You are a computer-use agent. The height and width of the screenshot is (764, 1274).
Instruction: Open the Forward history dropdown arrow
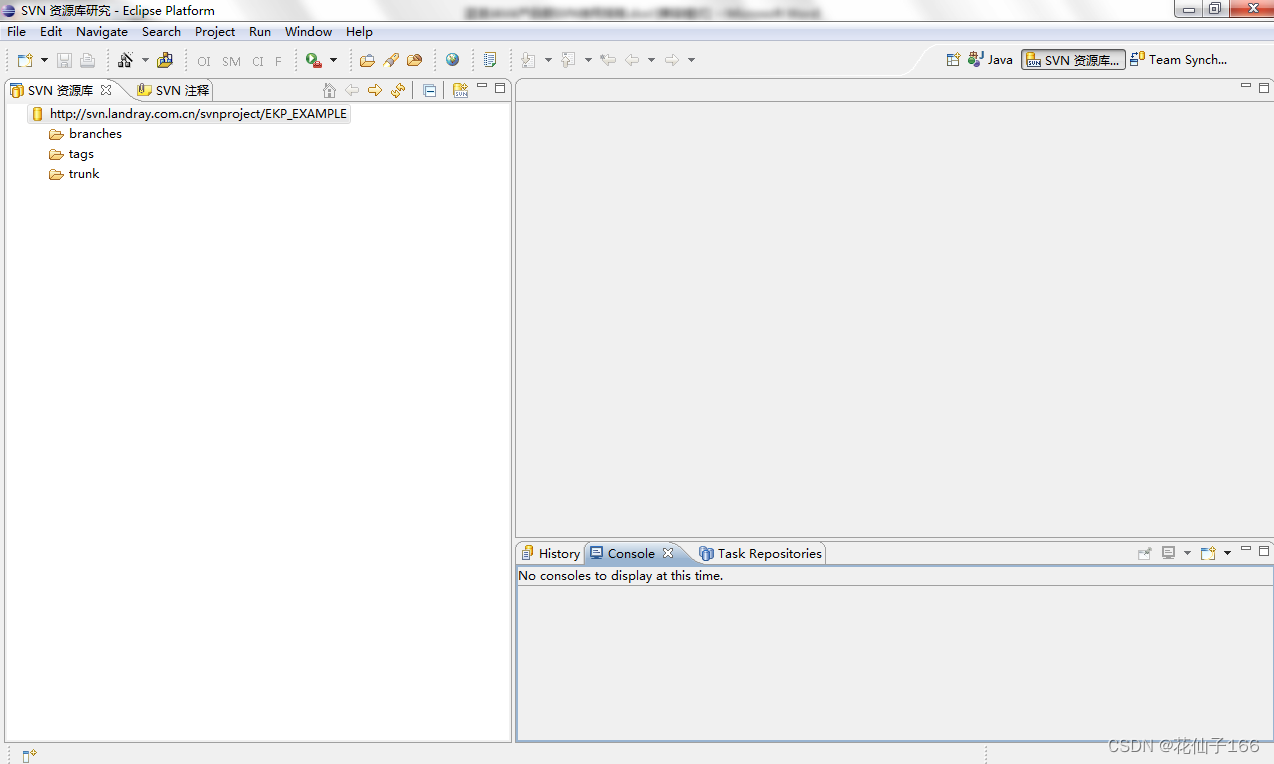691,61
